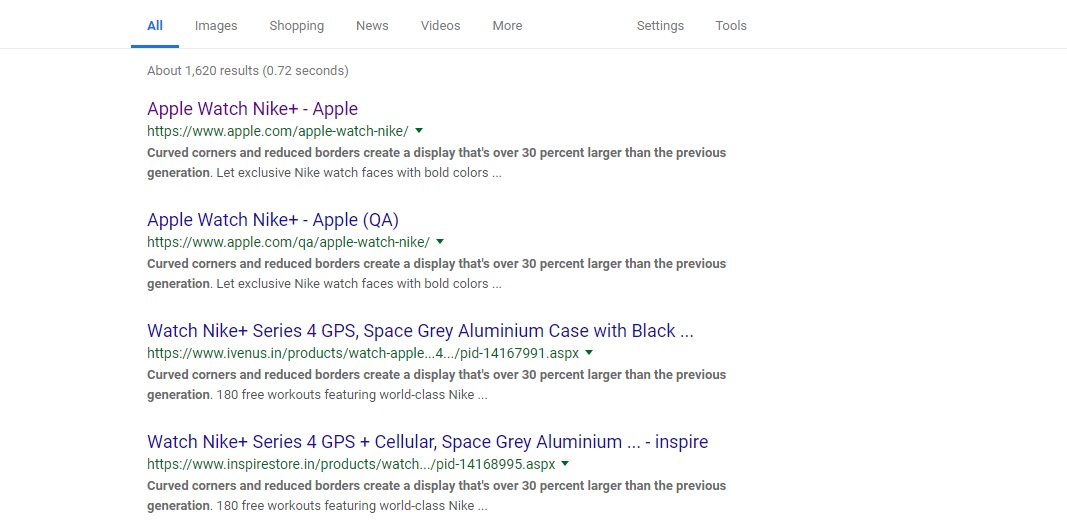Click the https://www.apple.com/qa/apple-watch-nike/ URL text
1067x527 pixels.
pyautogui.click(x=289, y=242)
